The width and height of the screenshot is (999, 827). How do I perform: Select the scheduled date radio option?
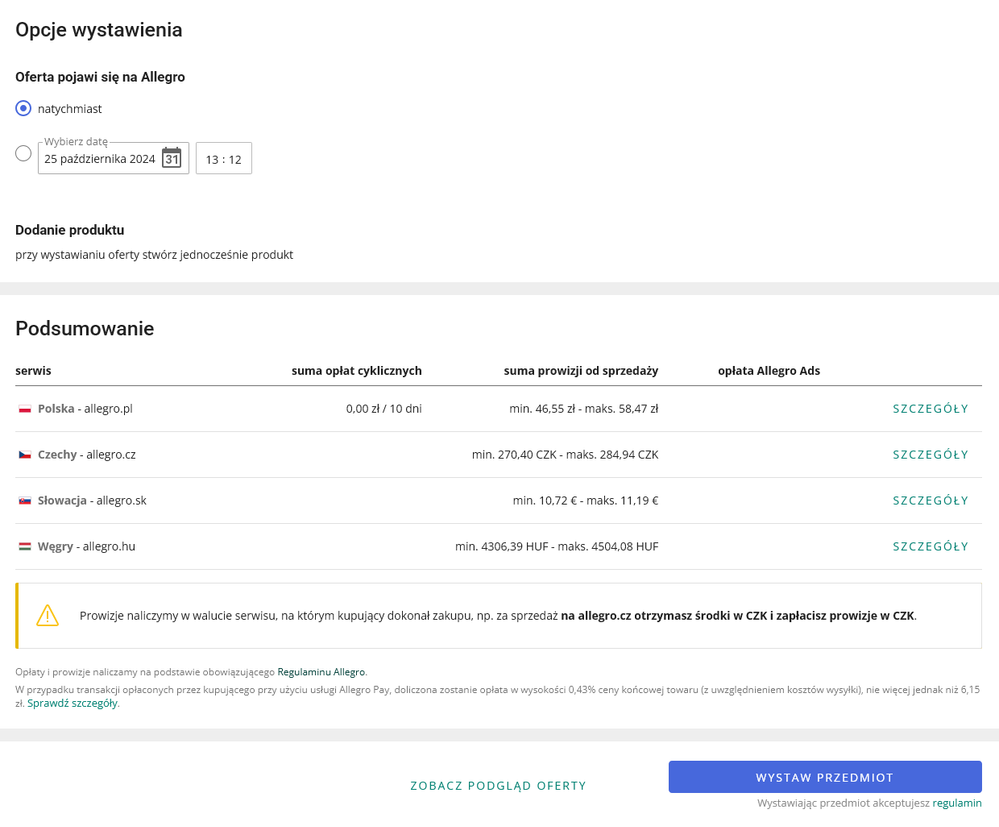(23, 154)
